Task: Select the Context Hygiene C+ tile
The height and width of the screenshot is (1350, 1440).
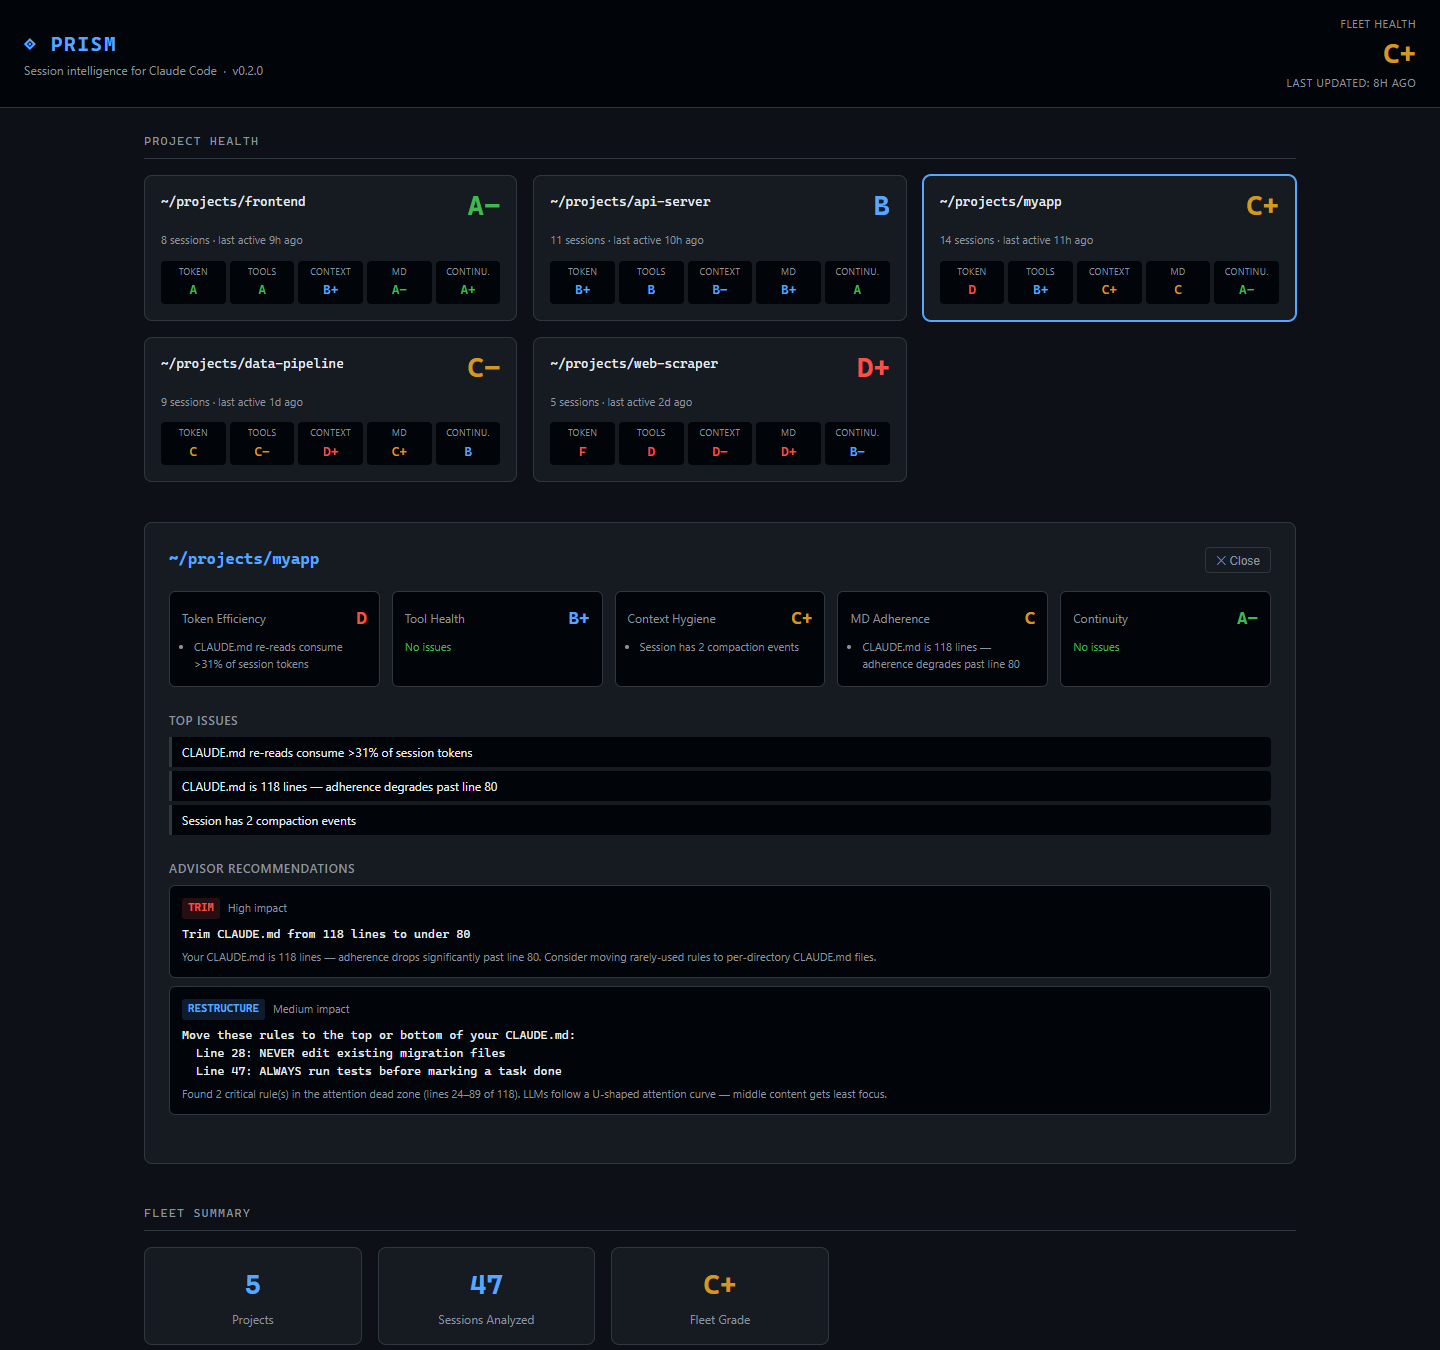Action: pyautogui.click(x=720, y=639)
